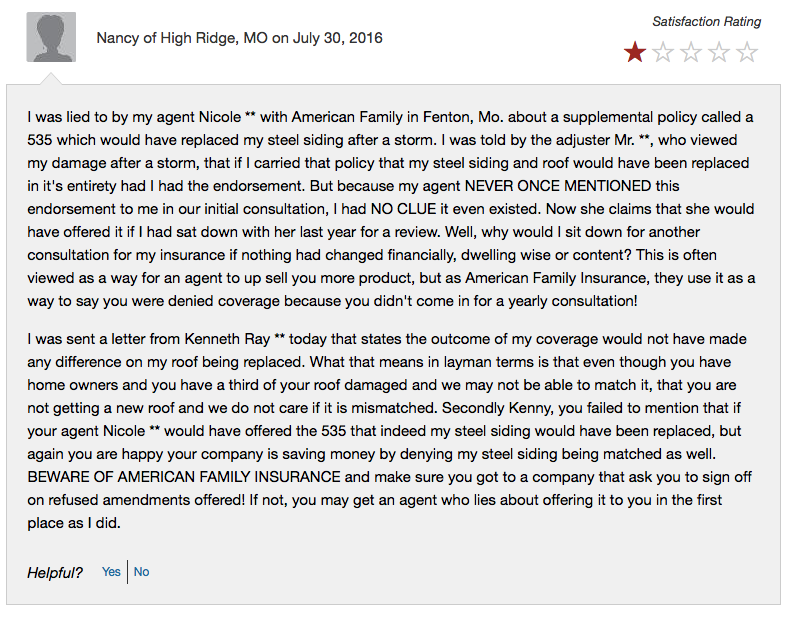Choose No for the helpful question
The width and height of the screenshot is (789, 617).
(142, 572)
